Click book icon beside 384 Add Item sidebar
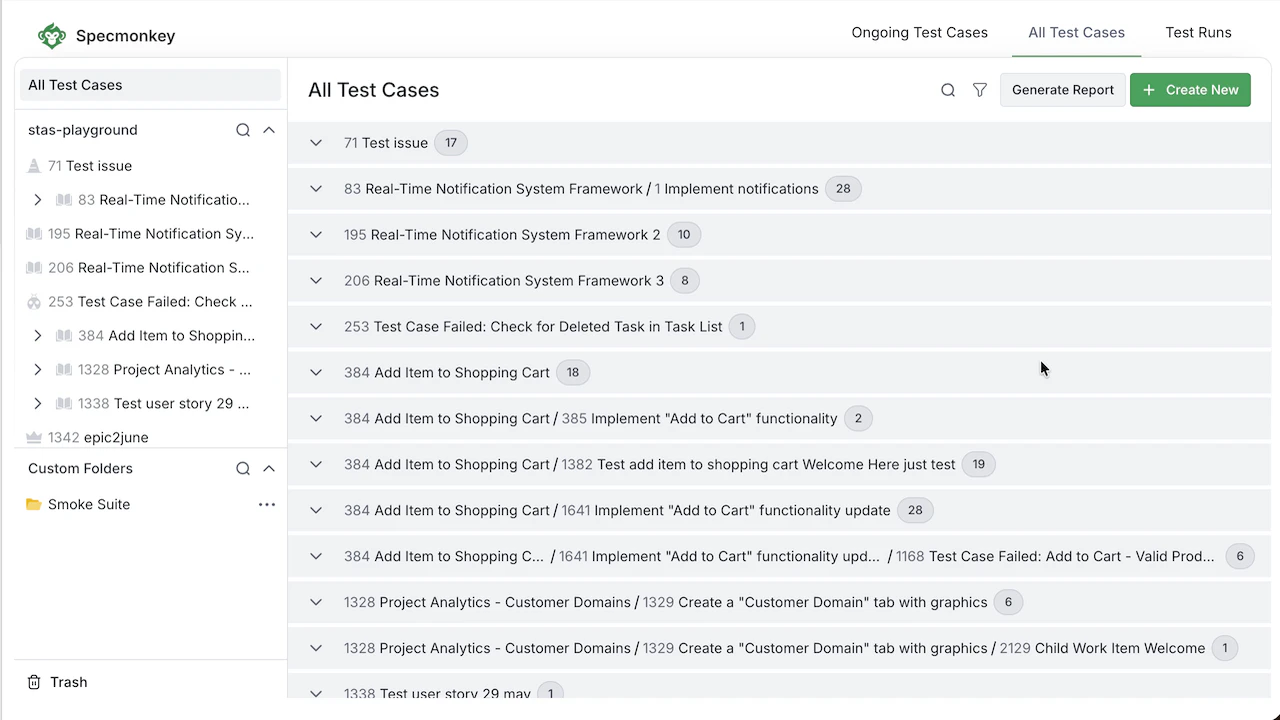This screenshot has height=720, width=1280. [64, 336]
